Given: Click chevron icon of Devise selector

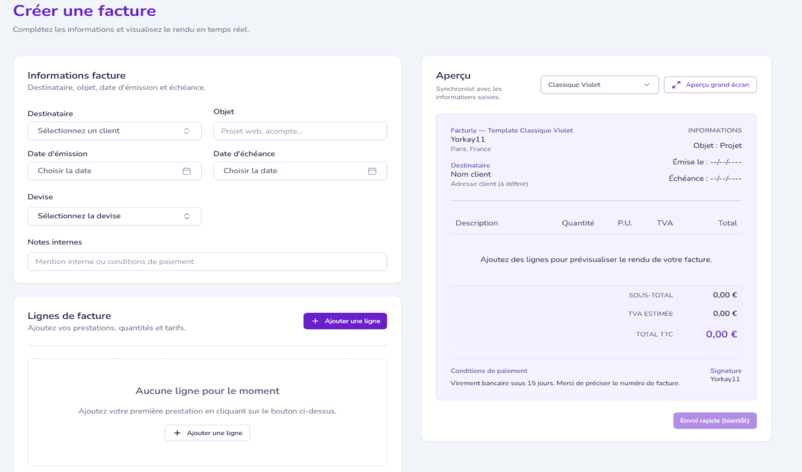Looking at the screenshot, I should tap(186, 216).
